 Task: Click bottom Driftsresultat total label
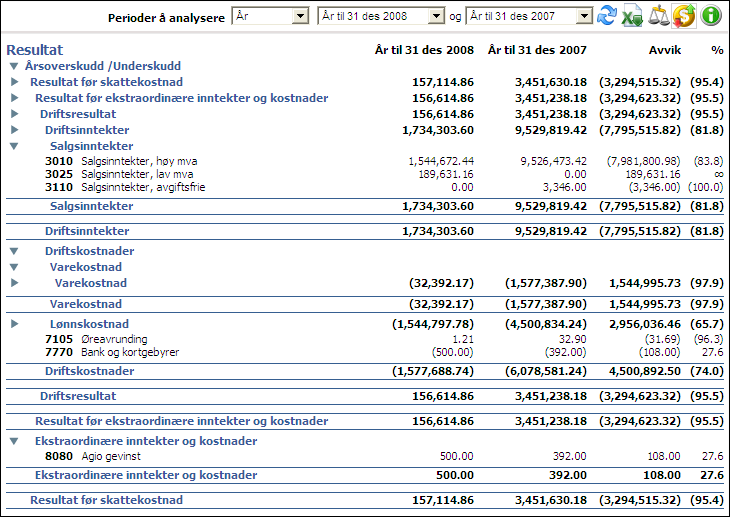tap(78, 396)
